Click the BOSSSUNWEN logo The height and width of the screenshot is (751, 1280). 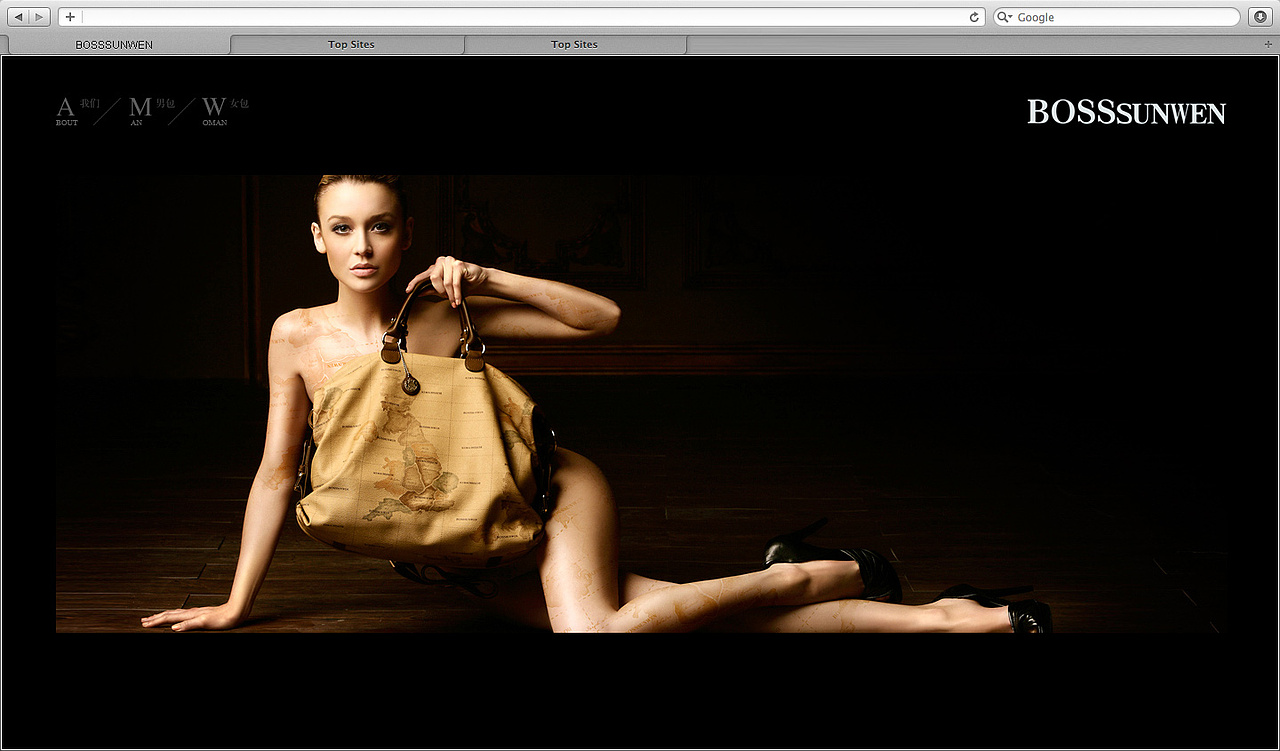pos(1126,112)
